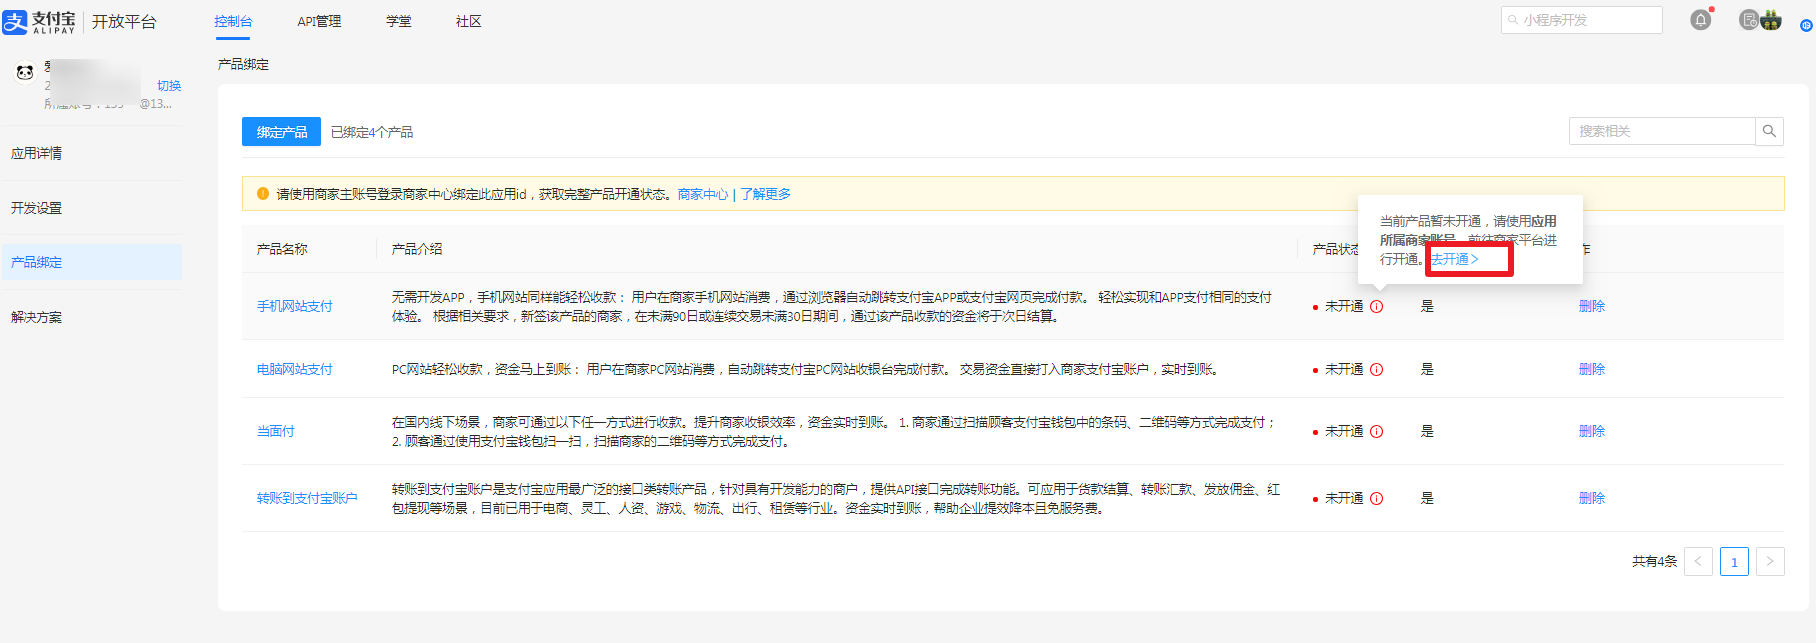Open the 社区 tab
This screenshot has width=1816, height=643.
point(469,21)
